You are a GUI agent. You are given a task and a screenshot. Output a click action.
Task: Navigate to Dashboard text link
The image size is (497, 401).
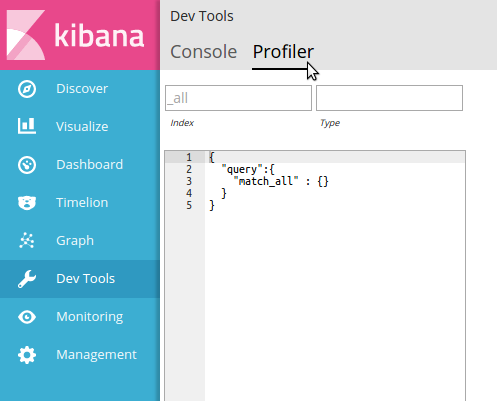89,165
